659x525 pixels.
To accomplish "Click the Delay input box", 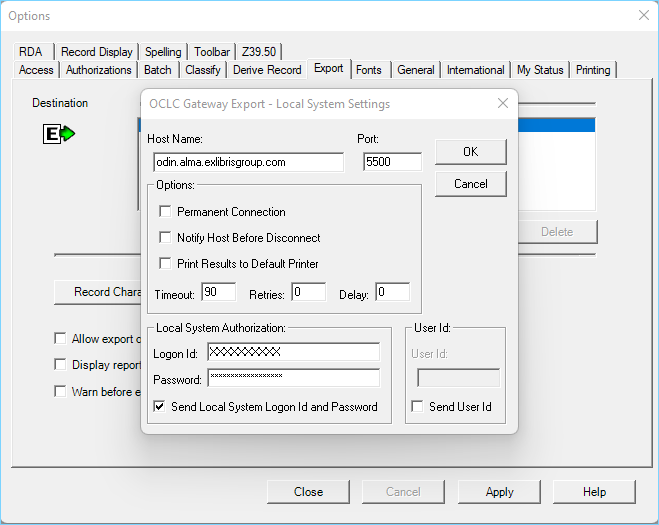I will click(392, 292).
